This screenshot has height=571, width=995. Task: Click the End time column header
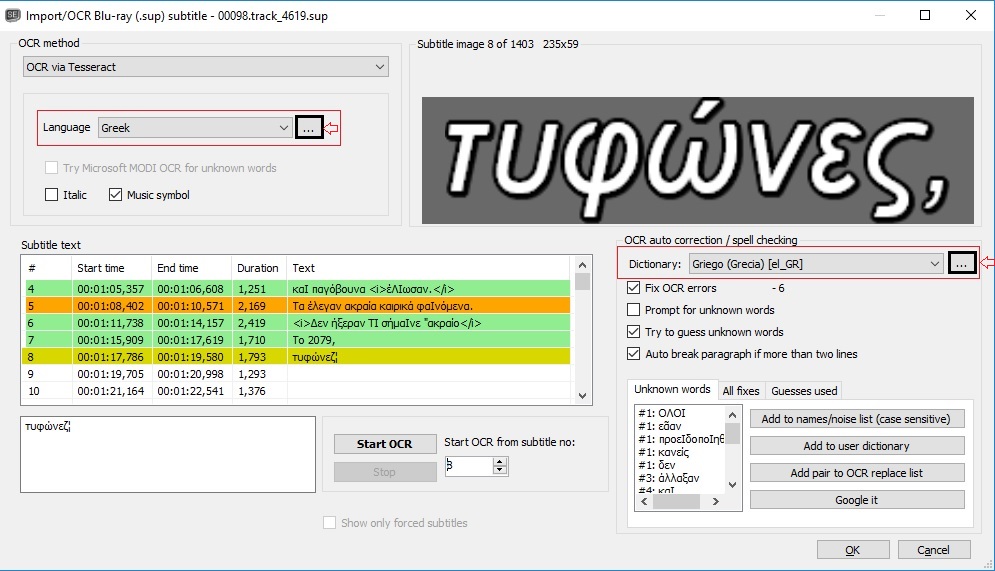[191, 268]
